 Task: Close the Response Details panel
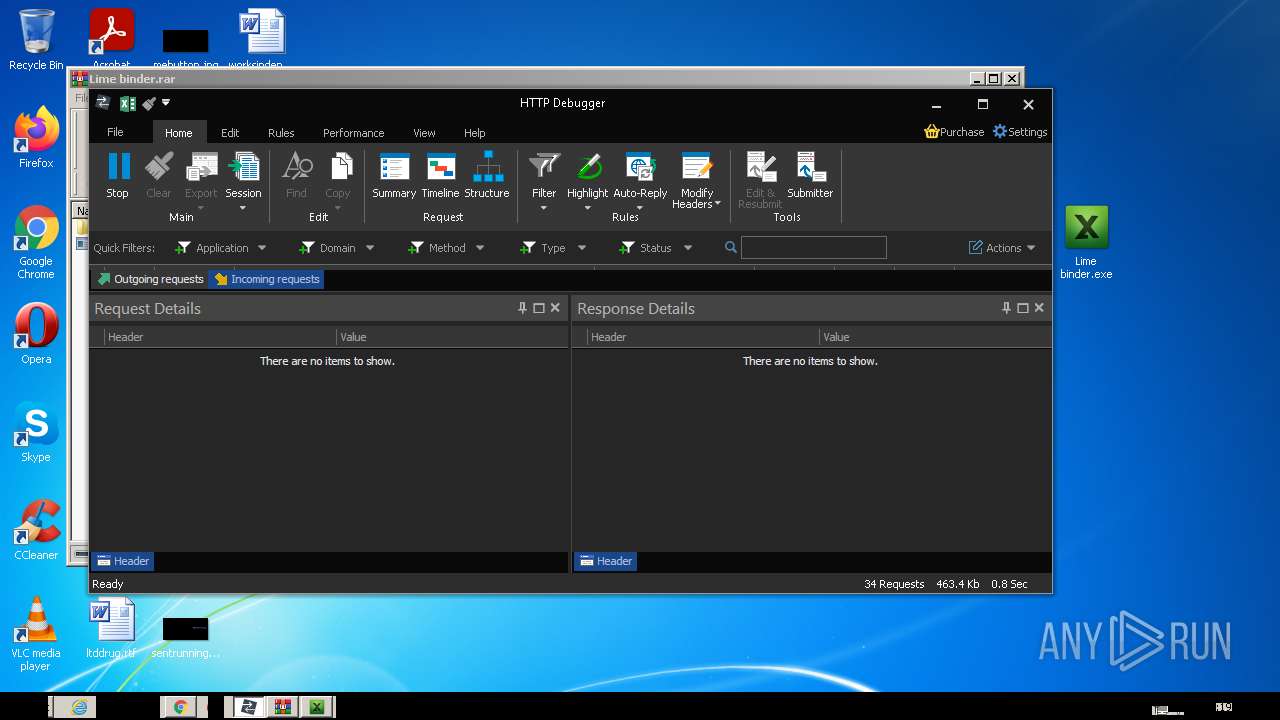click(x=1039, y=308)
